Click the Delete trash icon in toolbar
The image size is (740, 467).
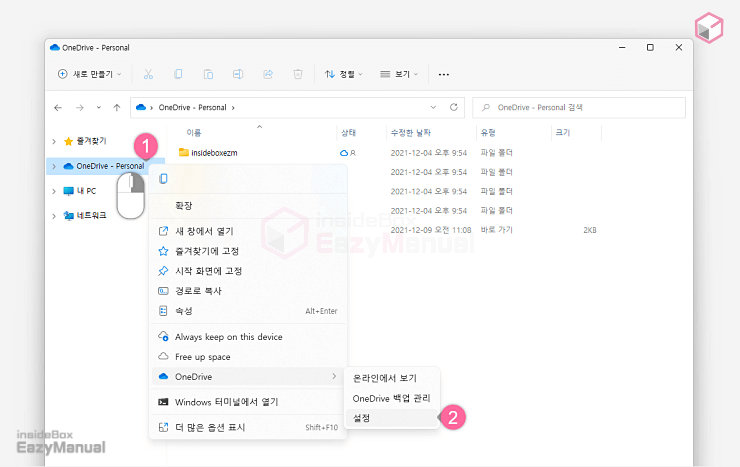click(298, 74)
